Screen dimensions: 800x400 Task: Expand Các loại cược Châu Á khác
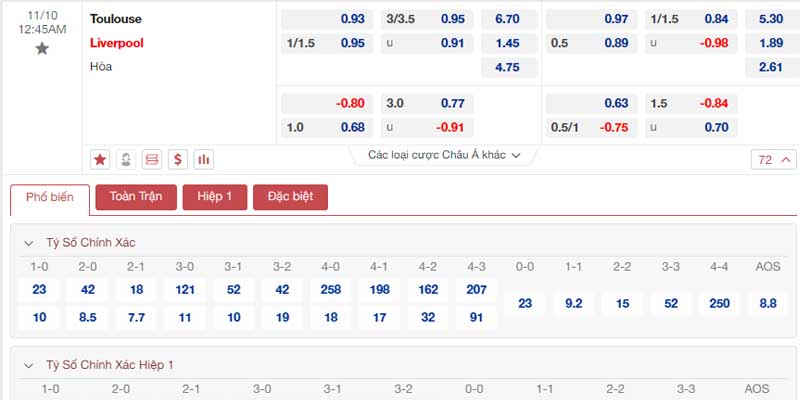(x=444, y=155)
